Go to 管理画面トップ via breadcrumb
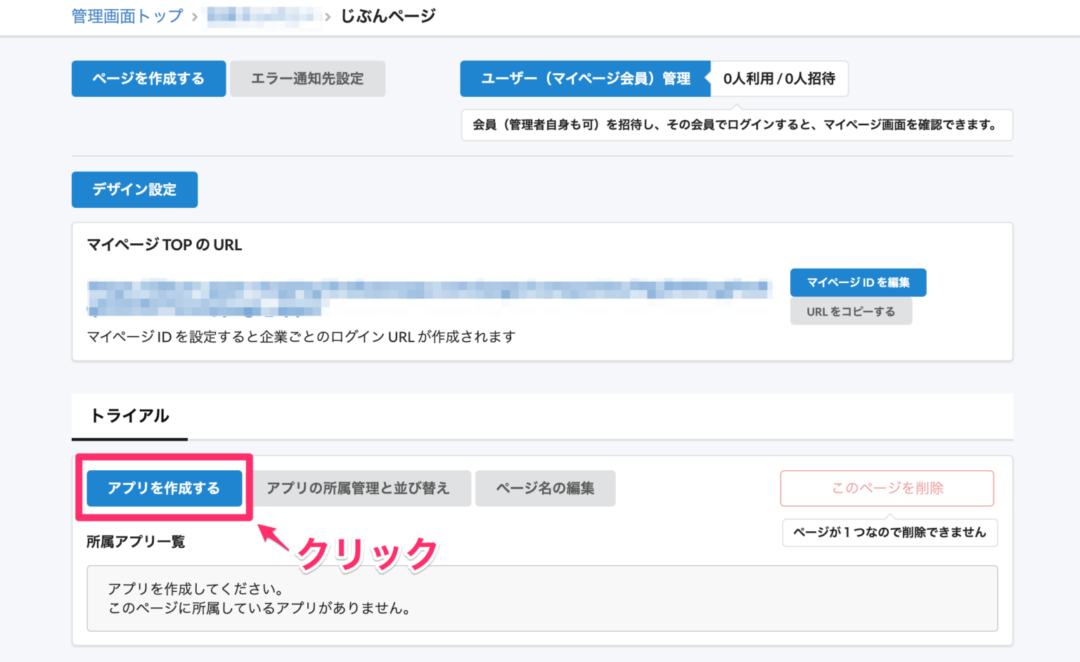The width and height of the screenshot is (1080, 662). (x=127, y=16)
